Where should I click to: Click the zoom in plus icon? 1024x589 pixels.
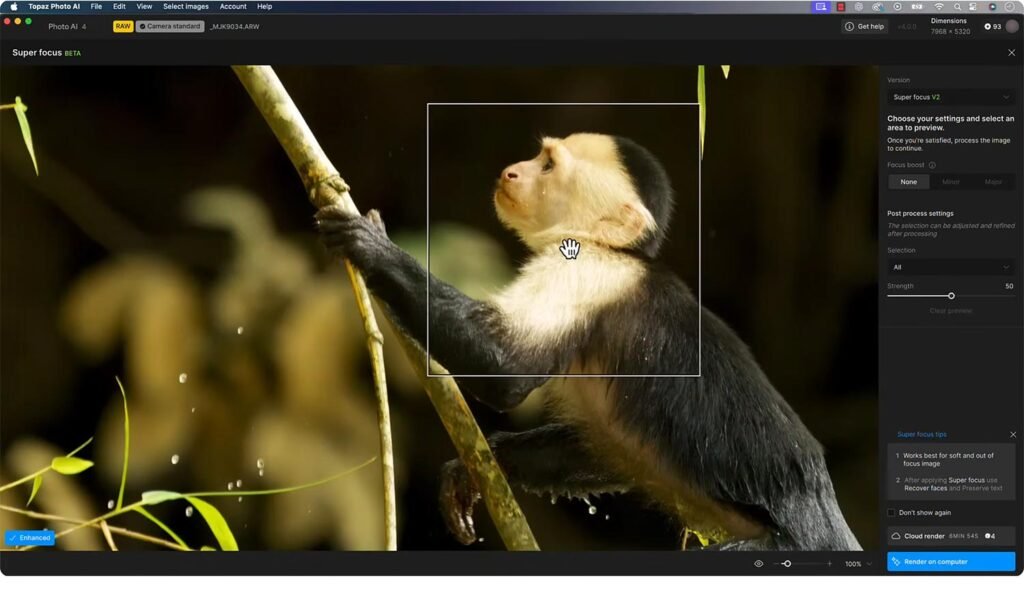click(829, 564)
